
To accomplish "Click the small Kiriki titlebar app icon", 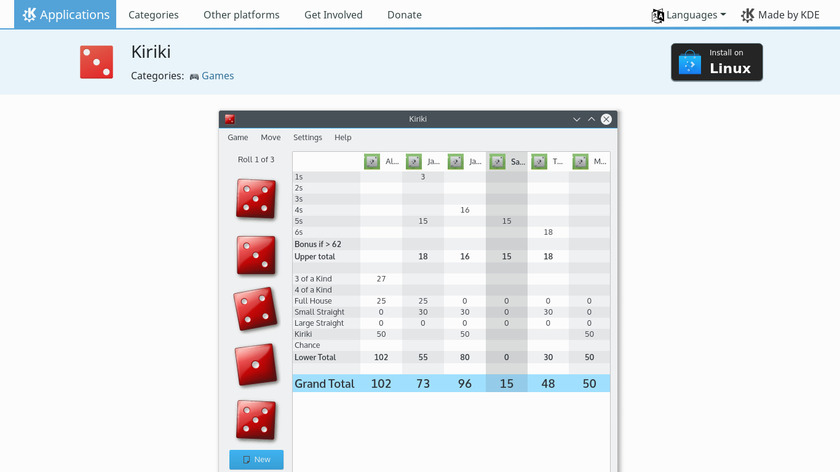I will 230,119.
